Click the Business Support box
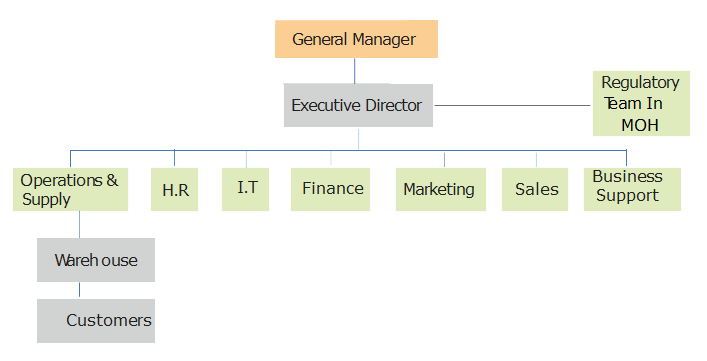Screen dimensions: 707x361 [632, 189]
